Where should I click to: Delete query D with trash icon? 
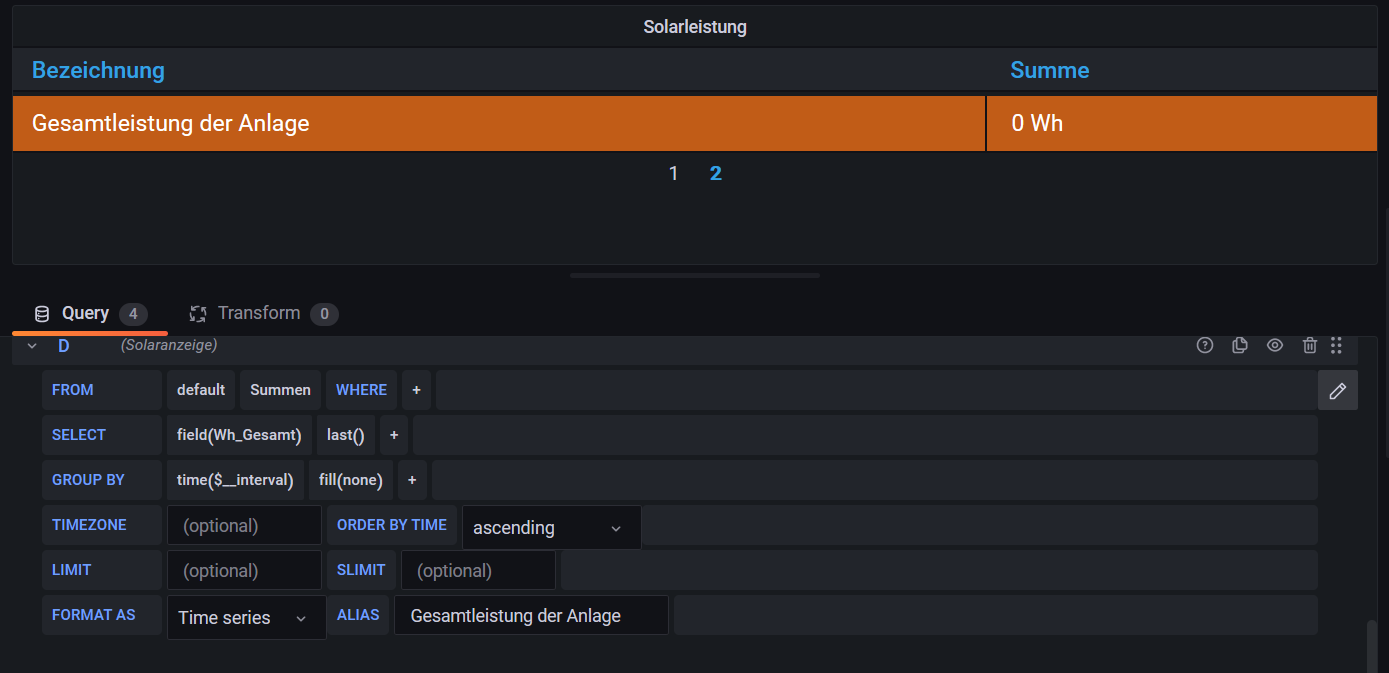pyautogui.click(x=1310, y=345)
